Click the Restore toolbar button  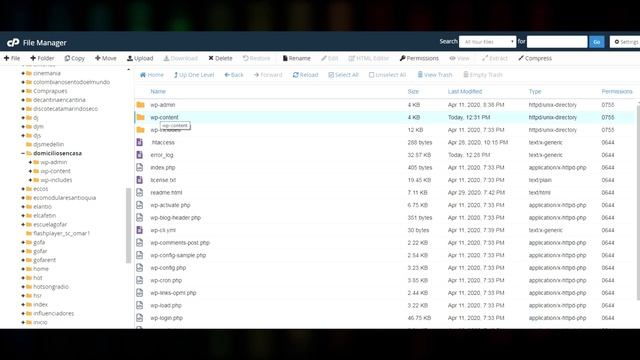pyautogui.click(x=256, y=58)
